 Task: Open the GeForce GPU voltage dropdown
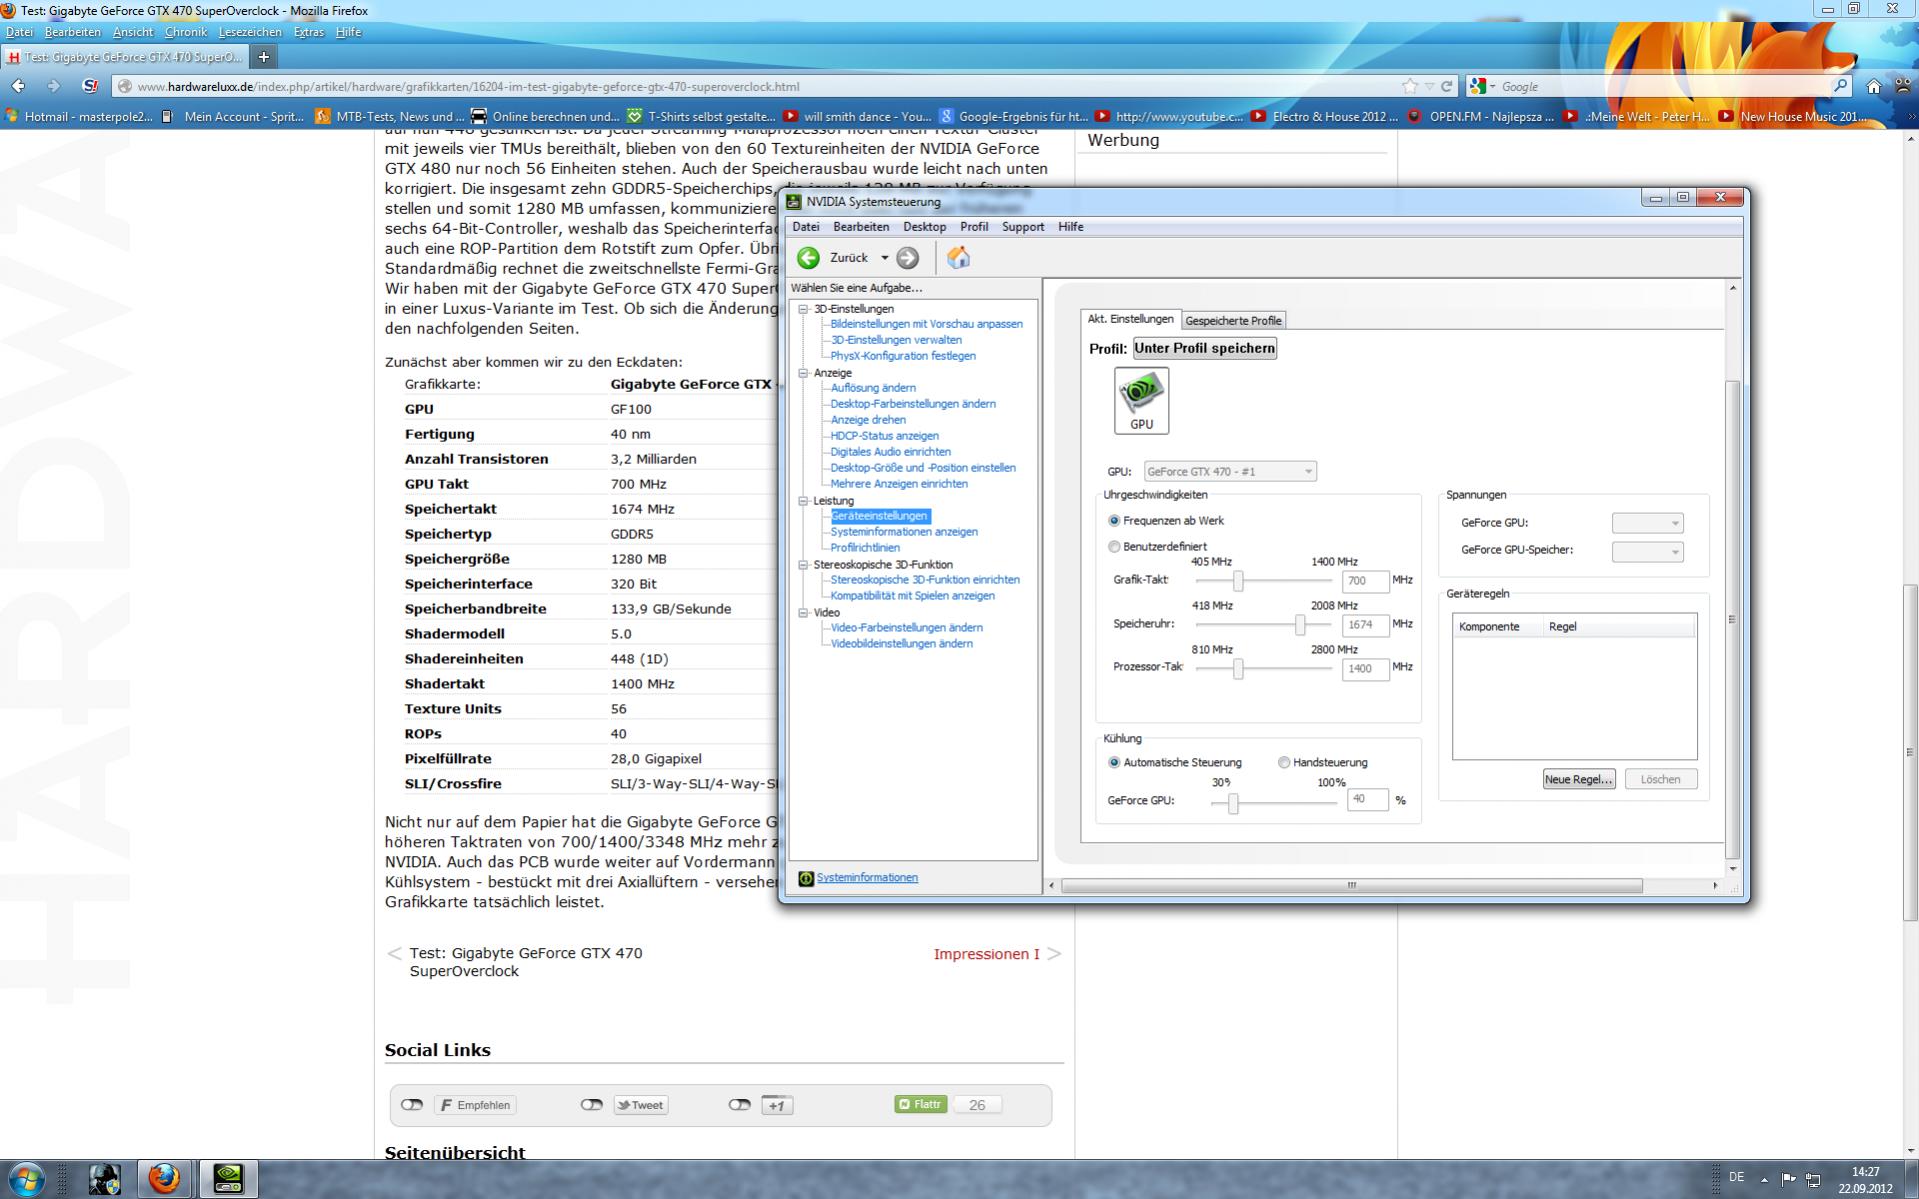1647,523
